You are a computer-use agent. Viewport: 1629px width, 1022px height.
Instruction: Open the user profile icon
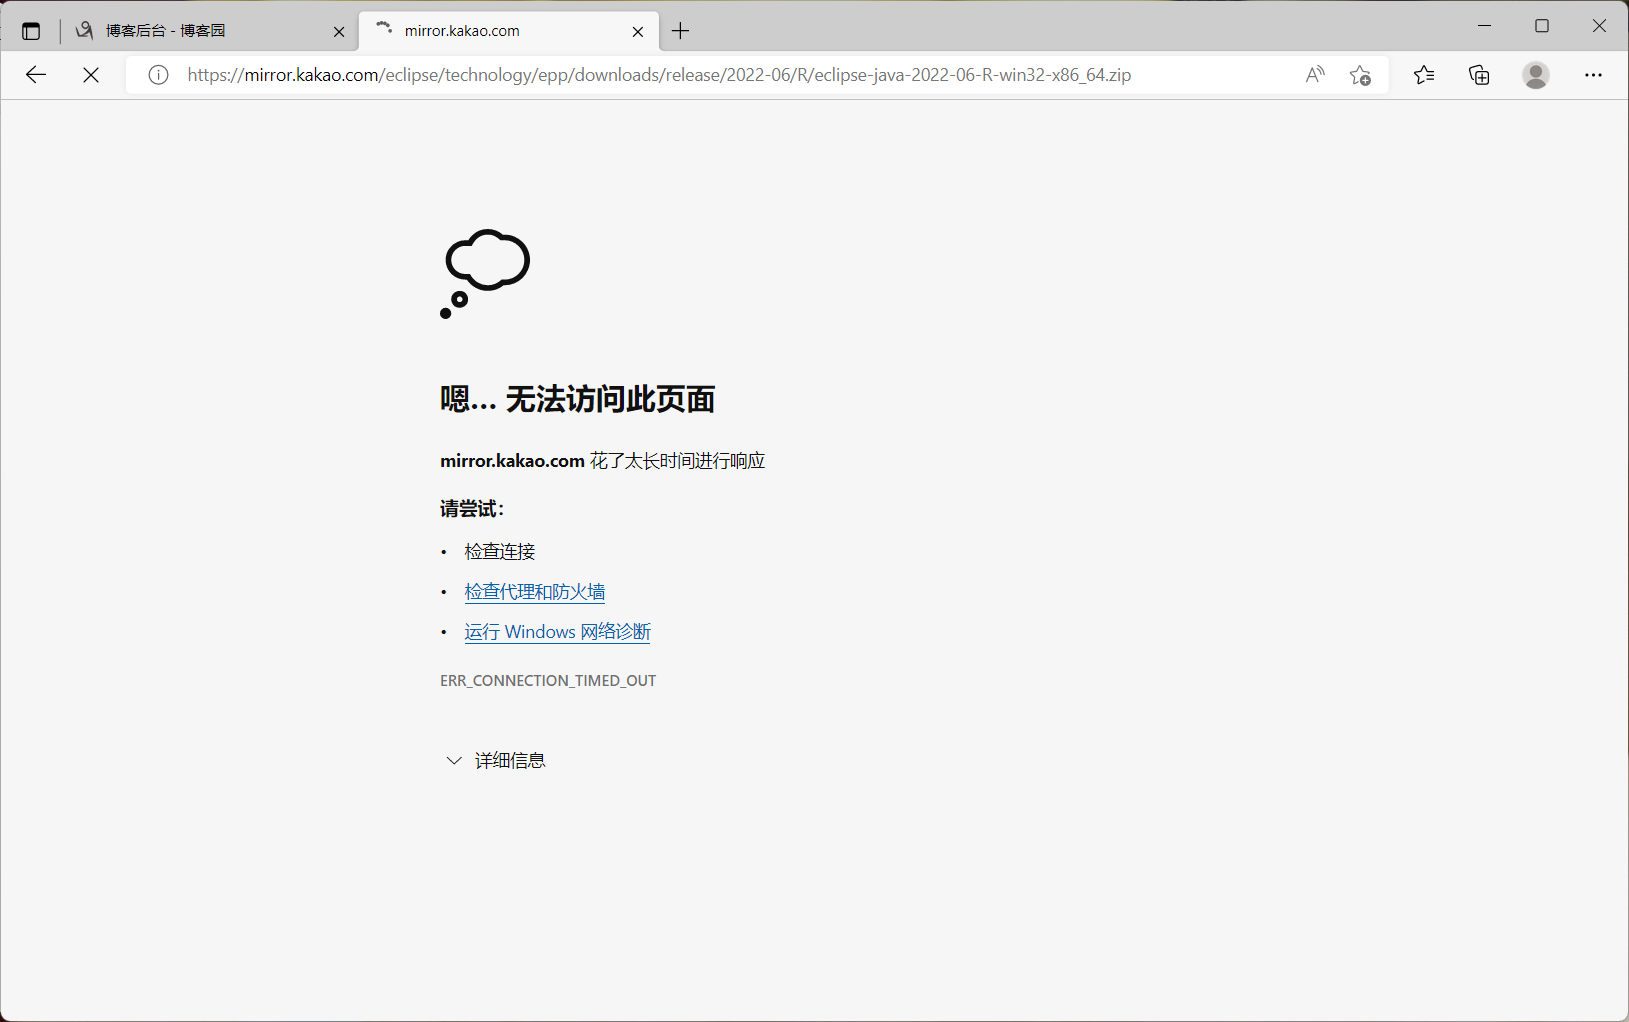point(1536,75)
